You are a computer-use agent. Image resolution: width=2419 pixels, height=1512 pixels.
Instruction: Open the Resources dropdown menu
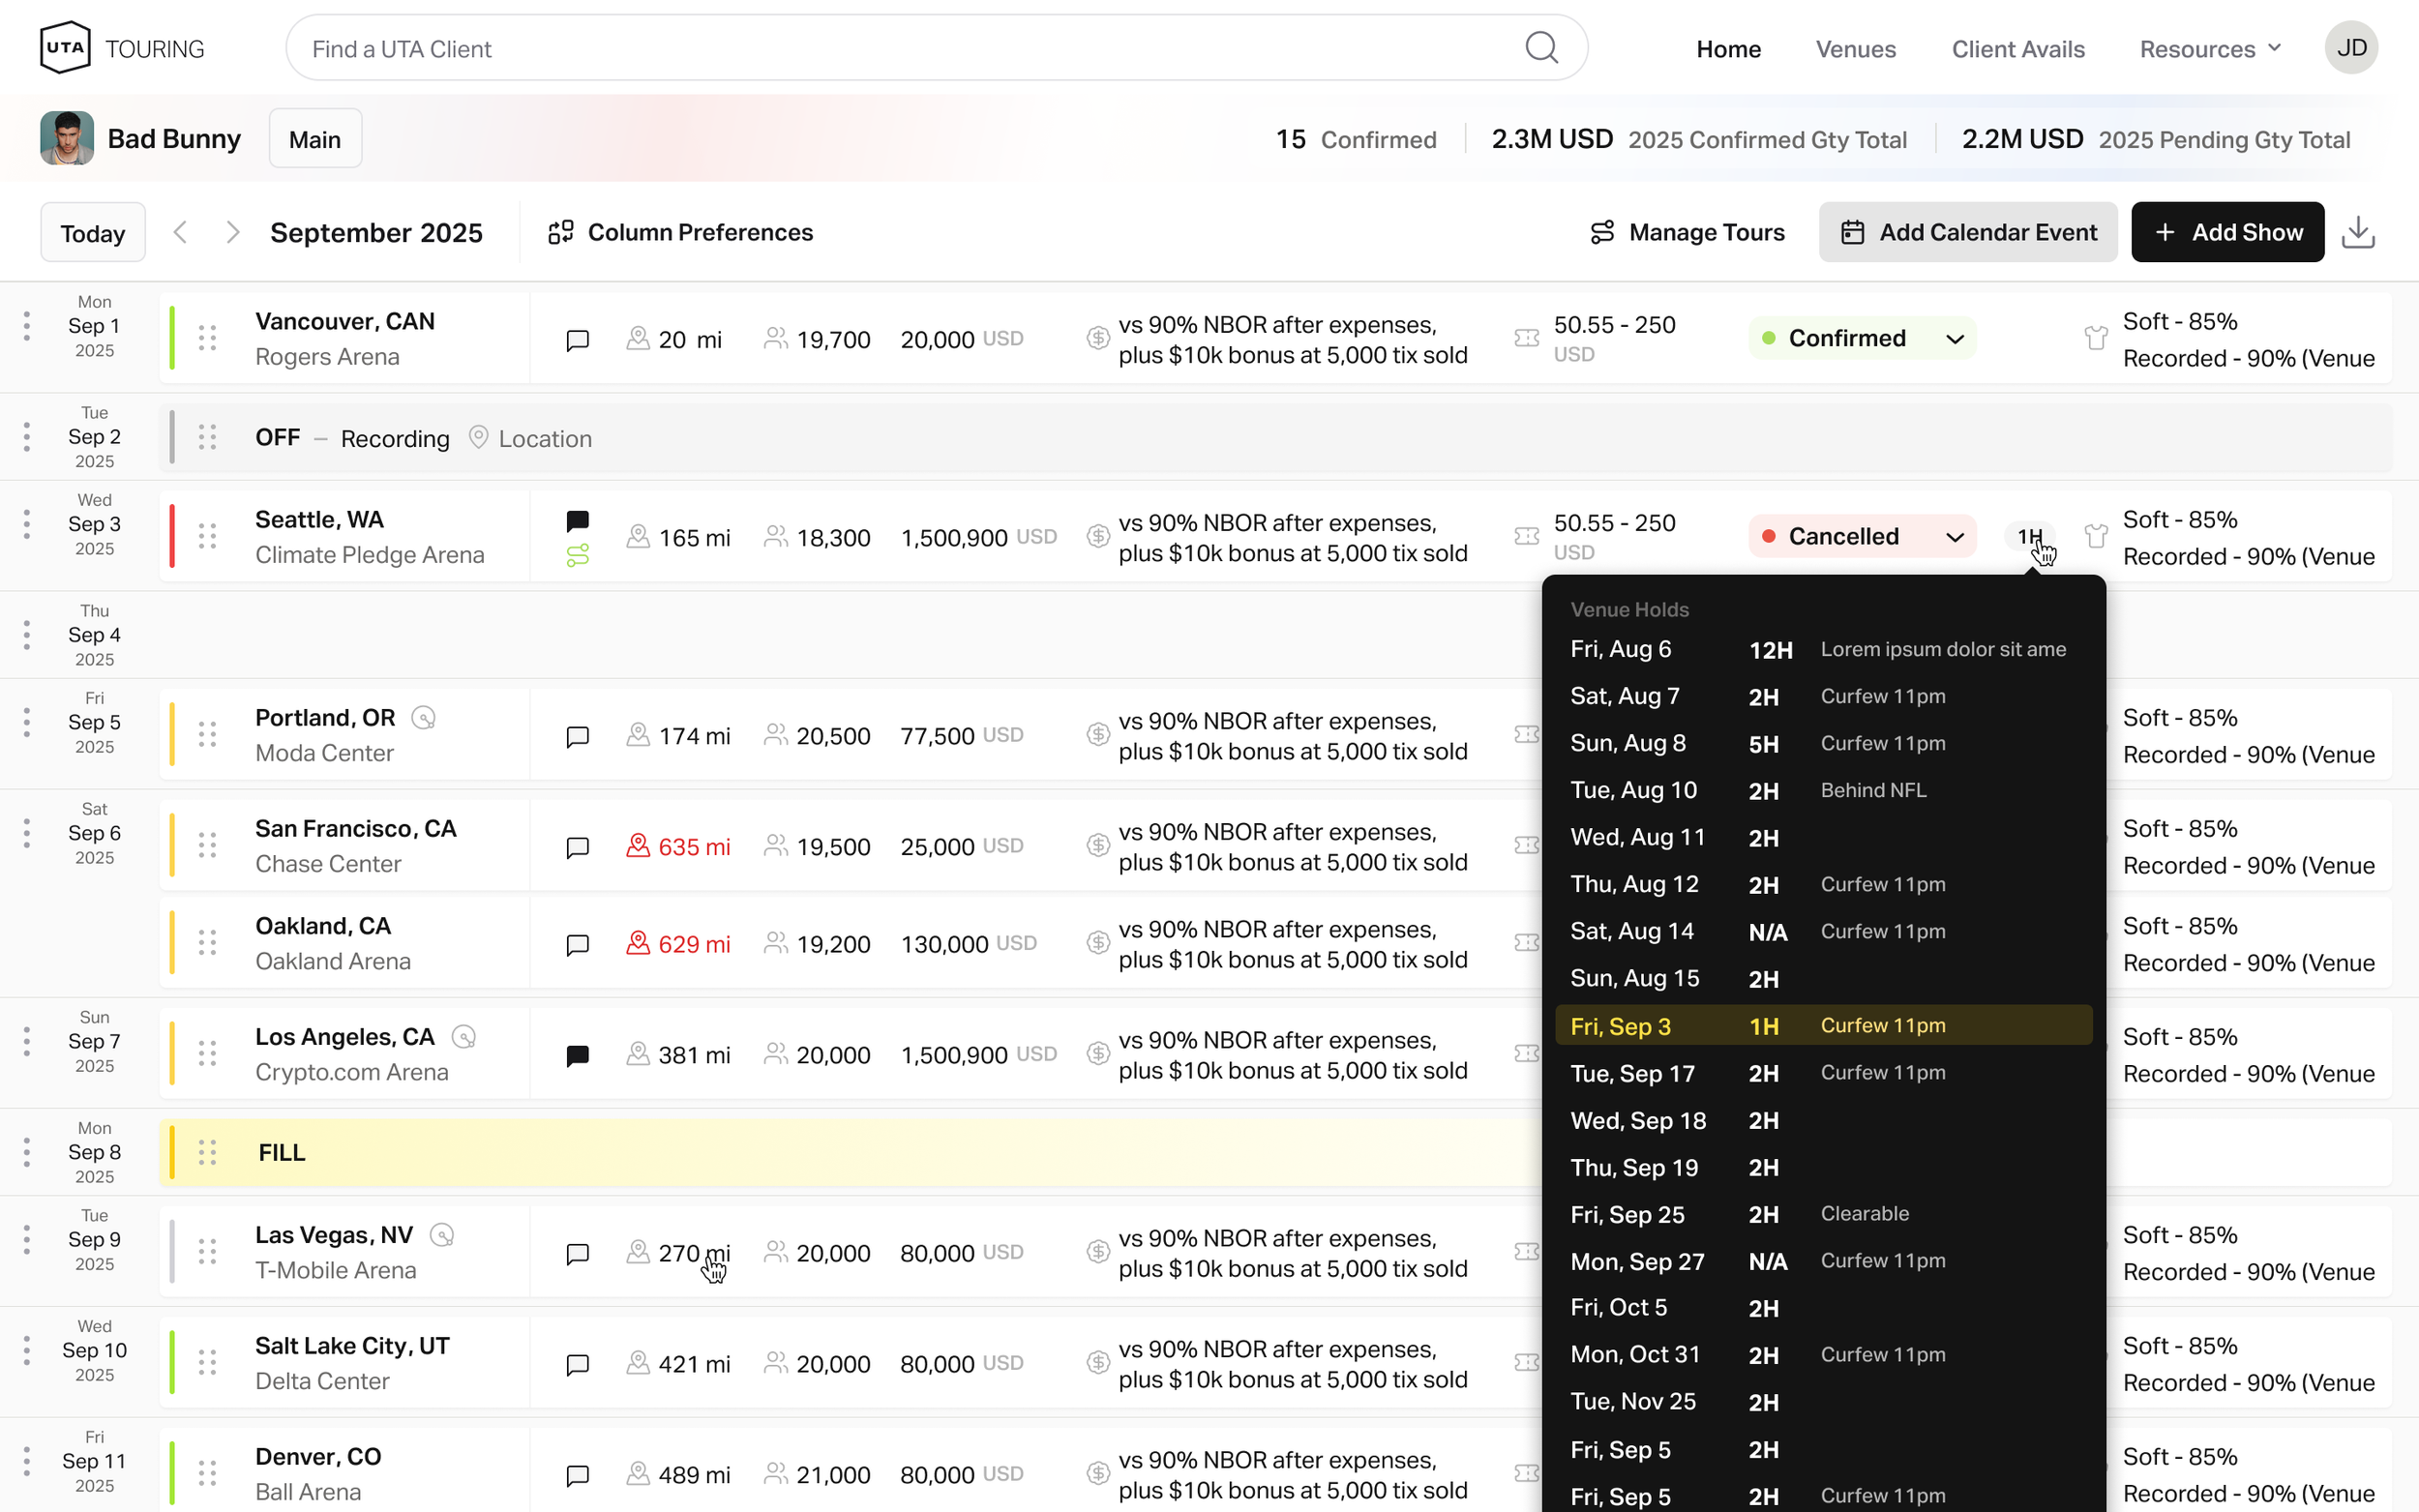click(2210, 49)
